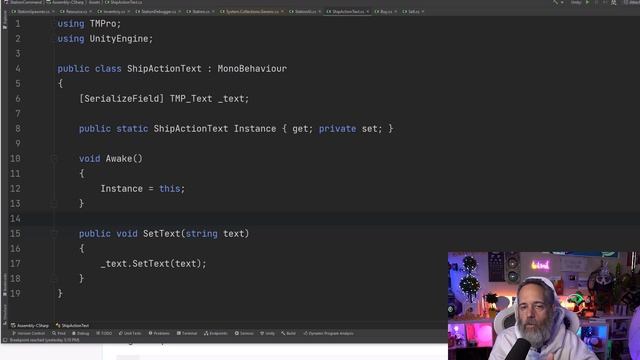This screenshot has width=640, height=360.
Task: Open the Terminal tool window
Action: click(x=187, y=333)
